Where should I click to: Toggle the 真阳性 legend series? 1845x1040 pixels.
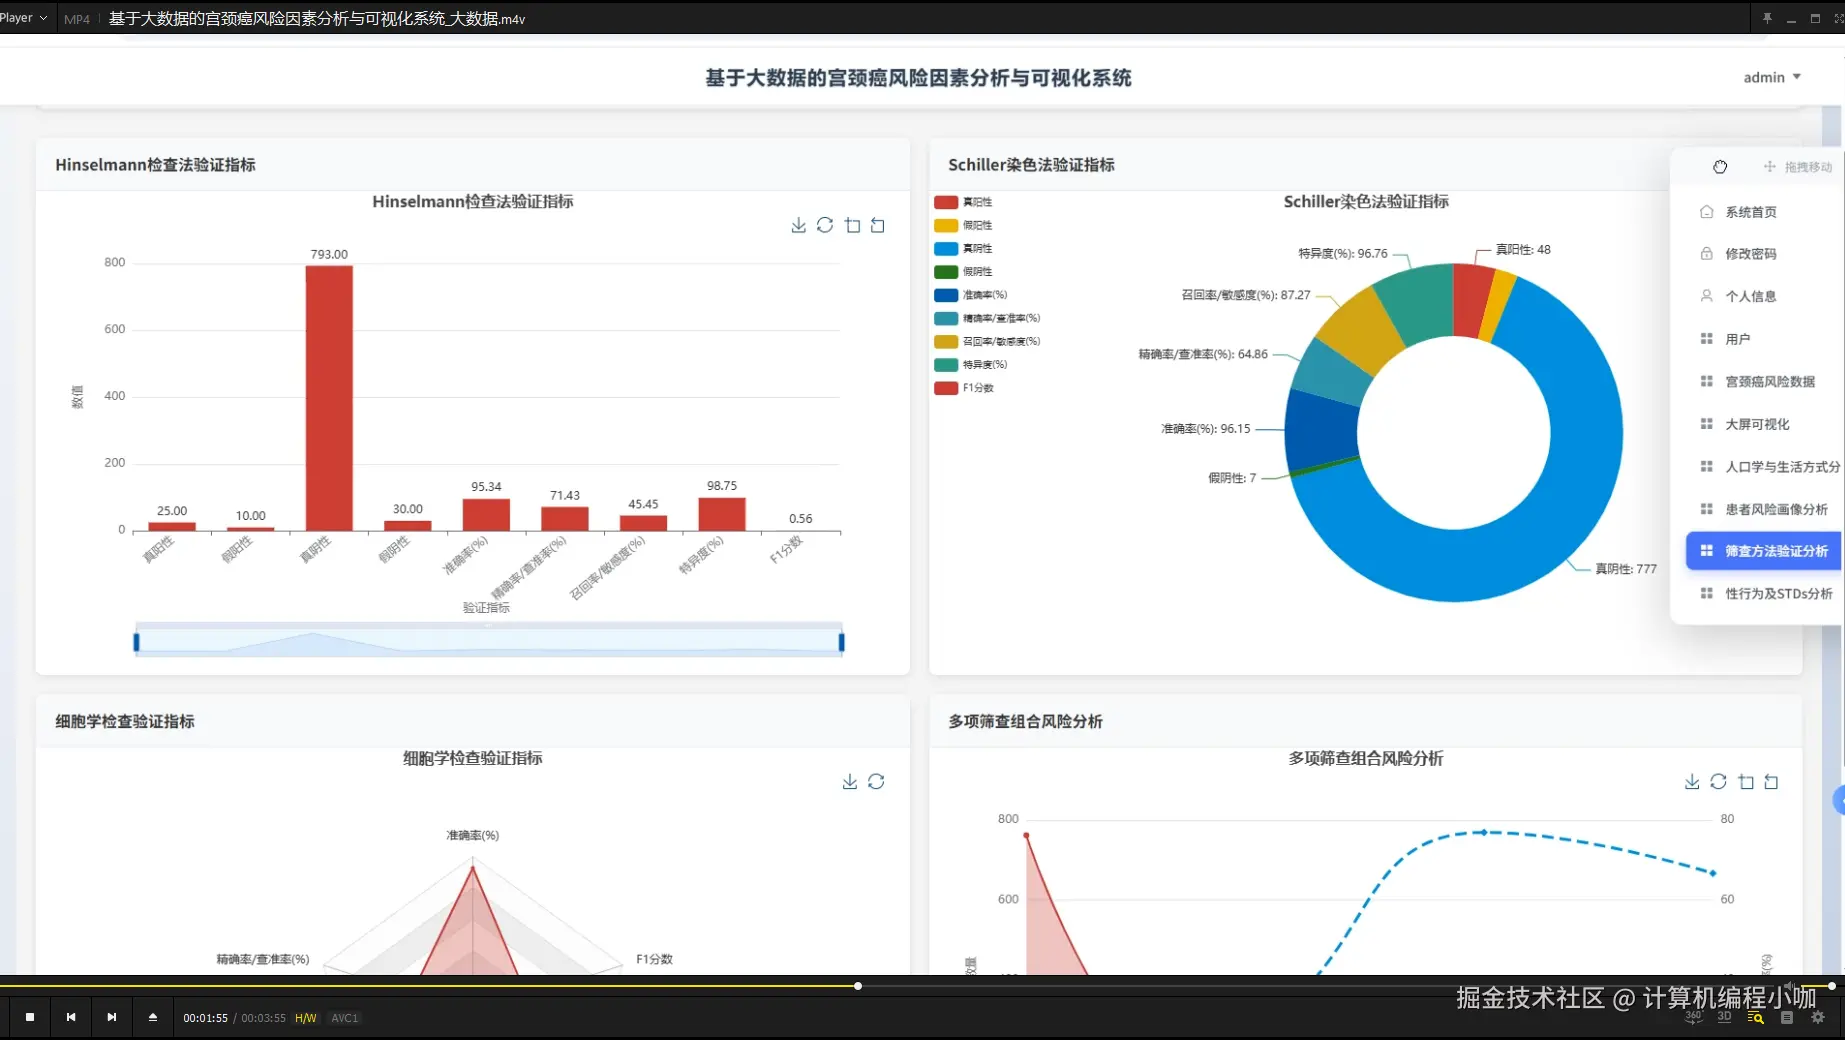tap(963, 202)
